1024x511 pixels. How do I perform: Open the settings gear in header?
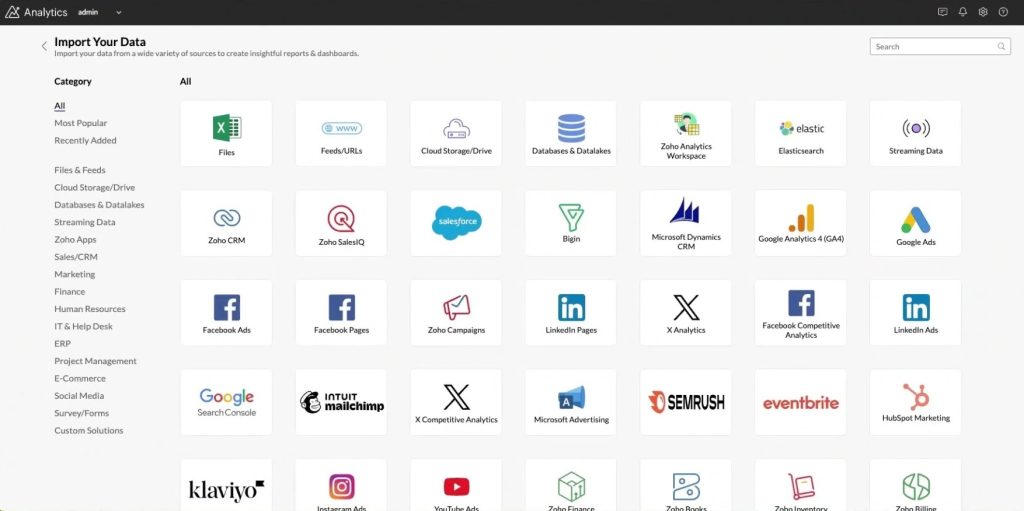(983, 12)
